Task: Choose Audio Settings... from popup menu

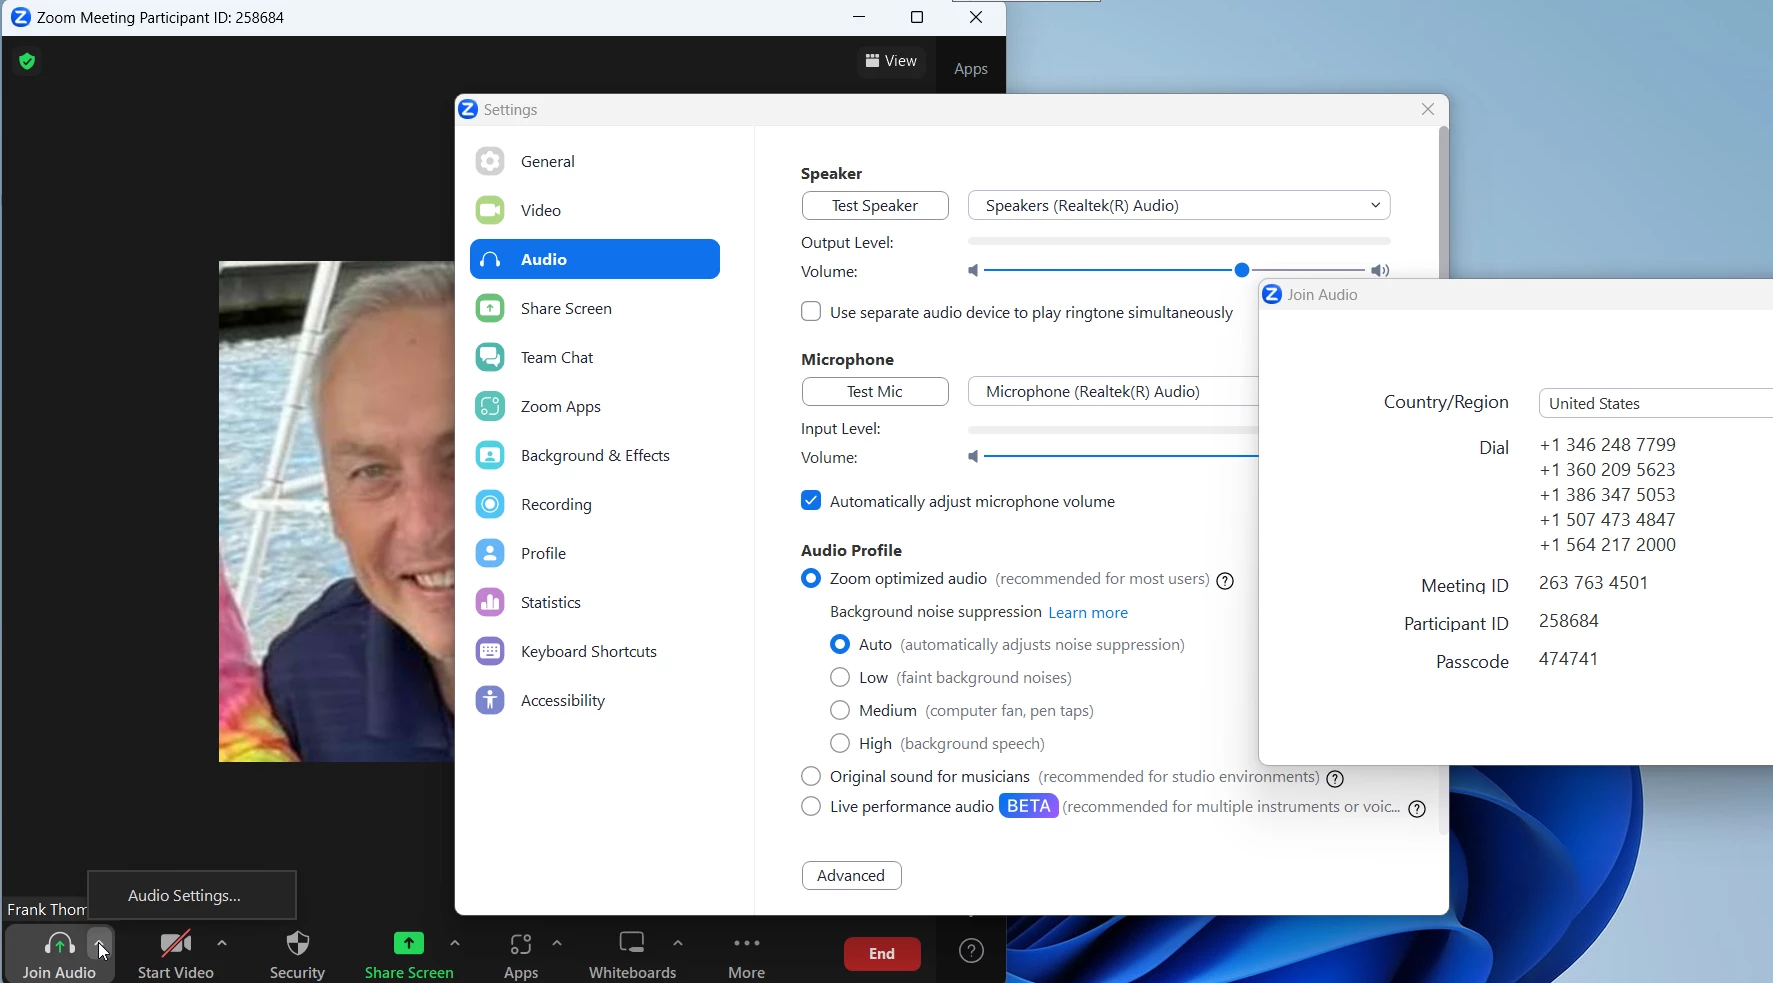Action: tap(192, 896)
